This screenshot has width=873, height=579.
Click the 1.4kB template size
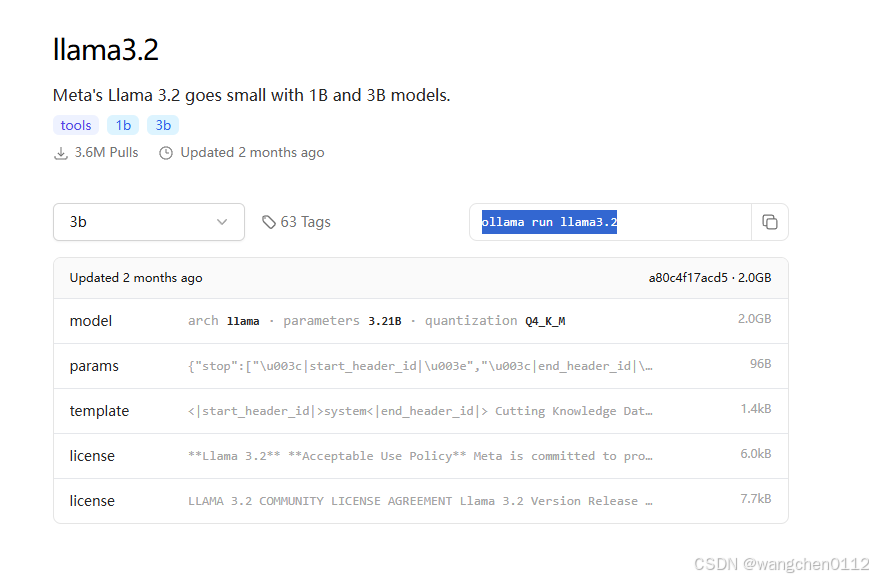756,409
